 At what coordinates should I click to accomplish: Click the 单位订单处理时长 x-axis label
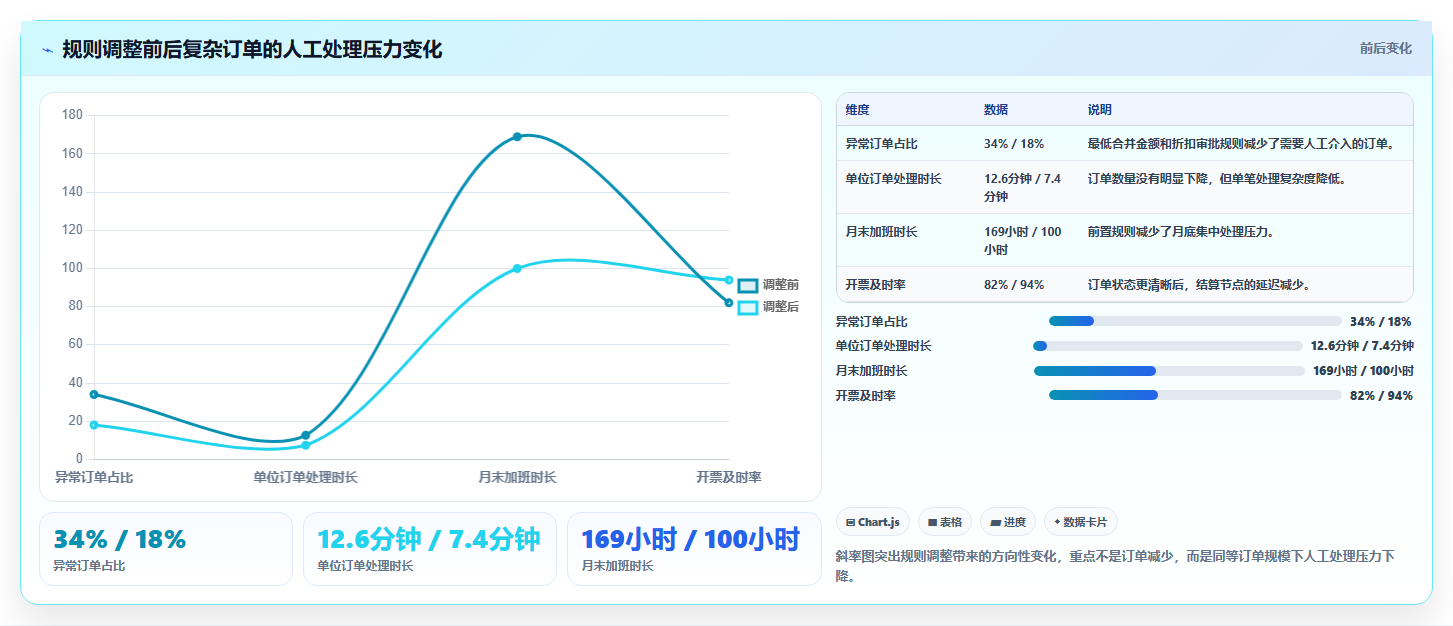click(305, 478)
